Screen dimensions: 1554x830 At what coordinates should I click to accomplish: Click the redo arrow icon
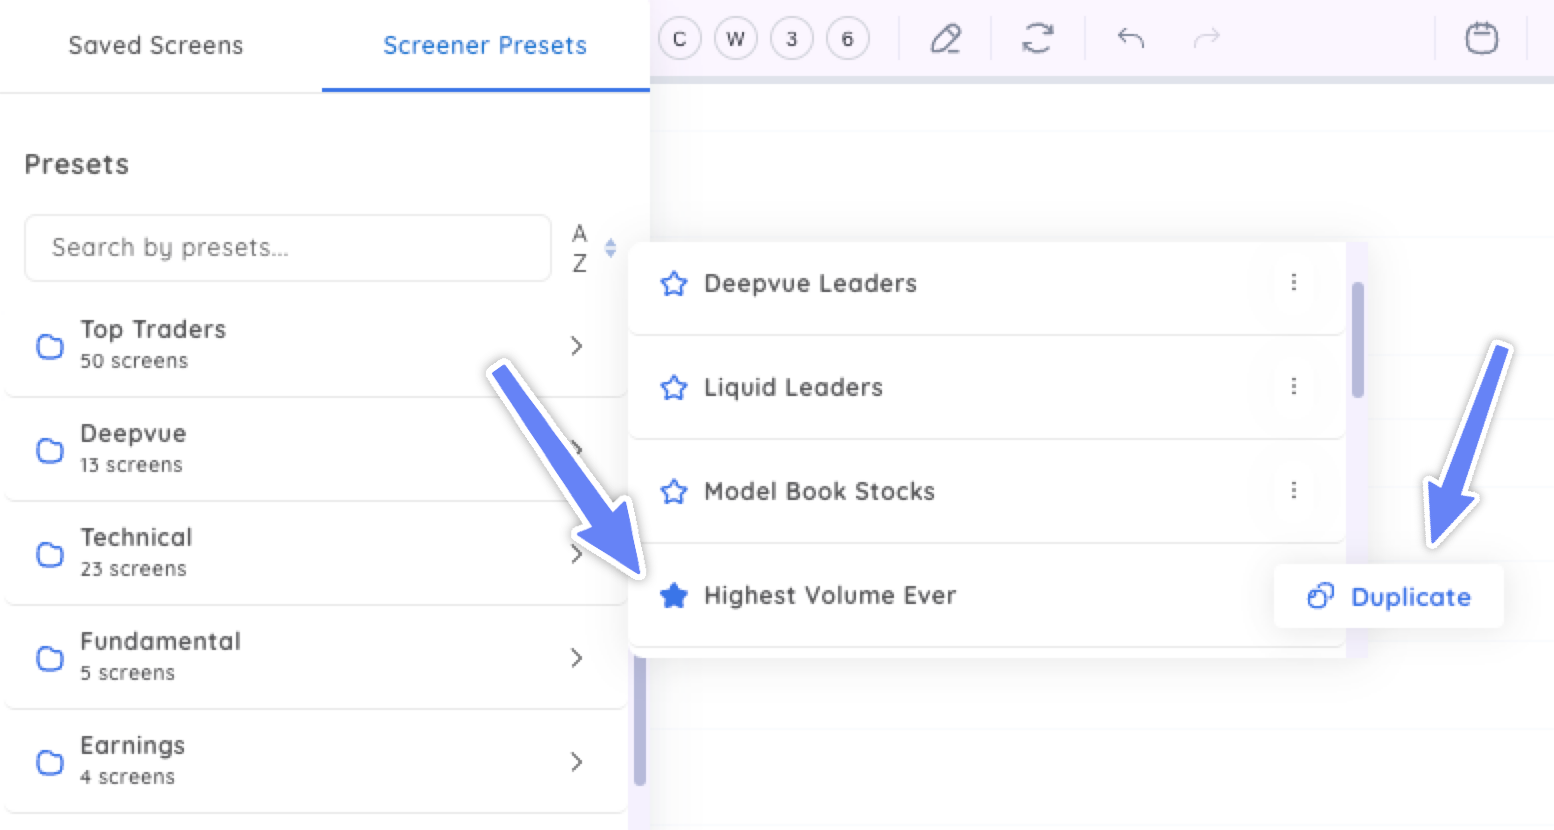tap(1207, 39)
